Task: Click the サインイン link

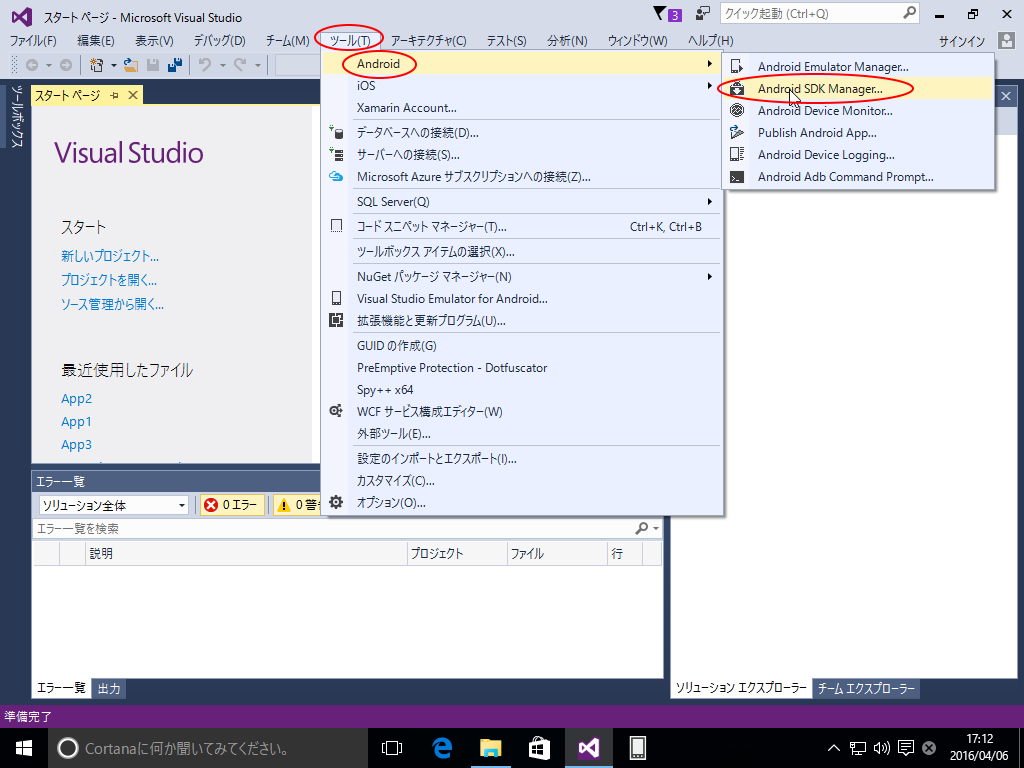Action: [961, 41]
